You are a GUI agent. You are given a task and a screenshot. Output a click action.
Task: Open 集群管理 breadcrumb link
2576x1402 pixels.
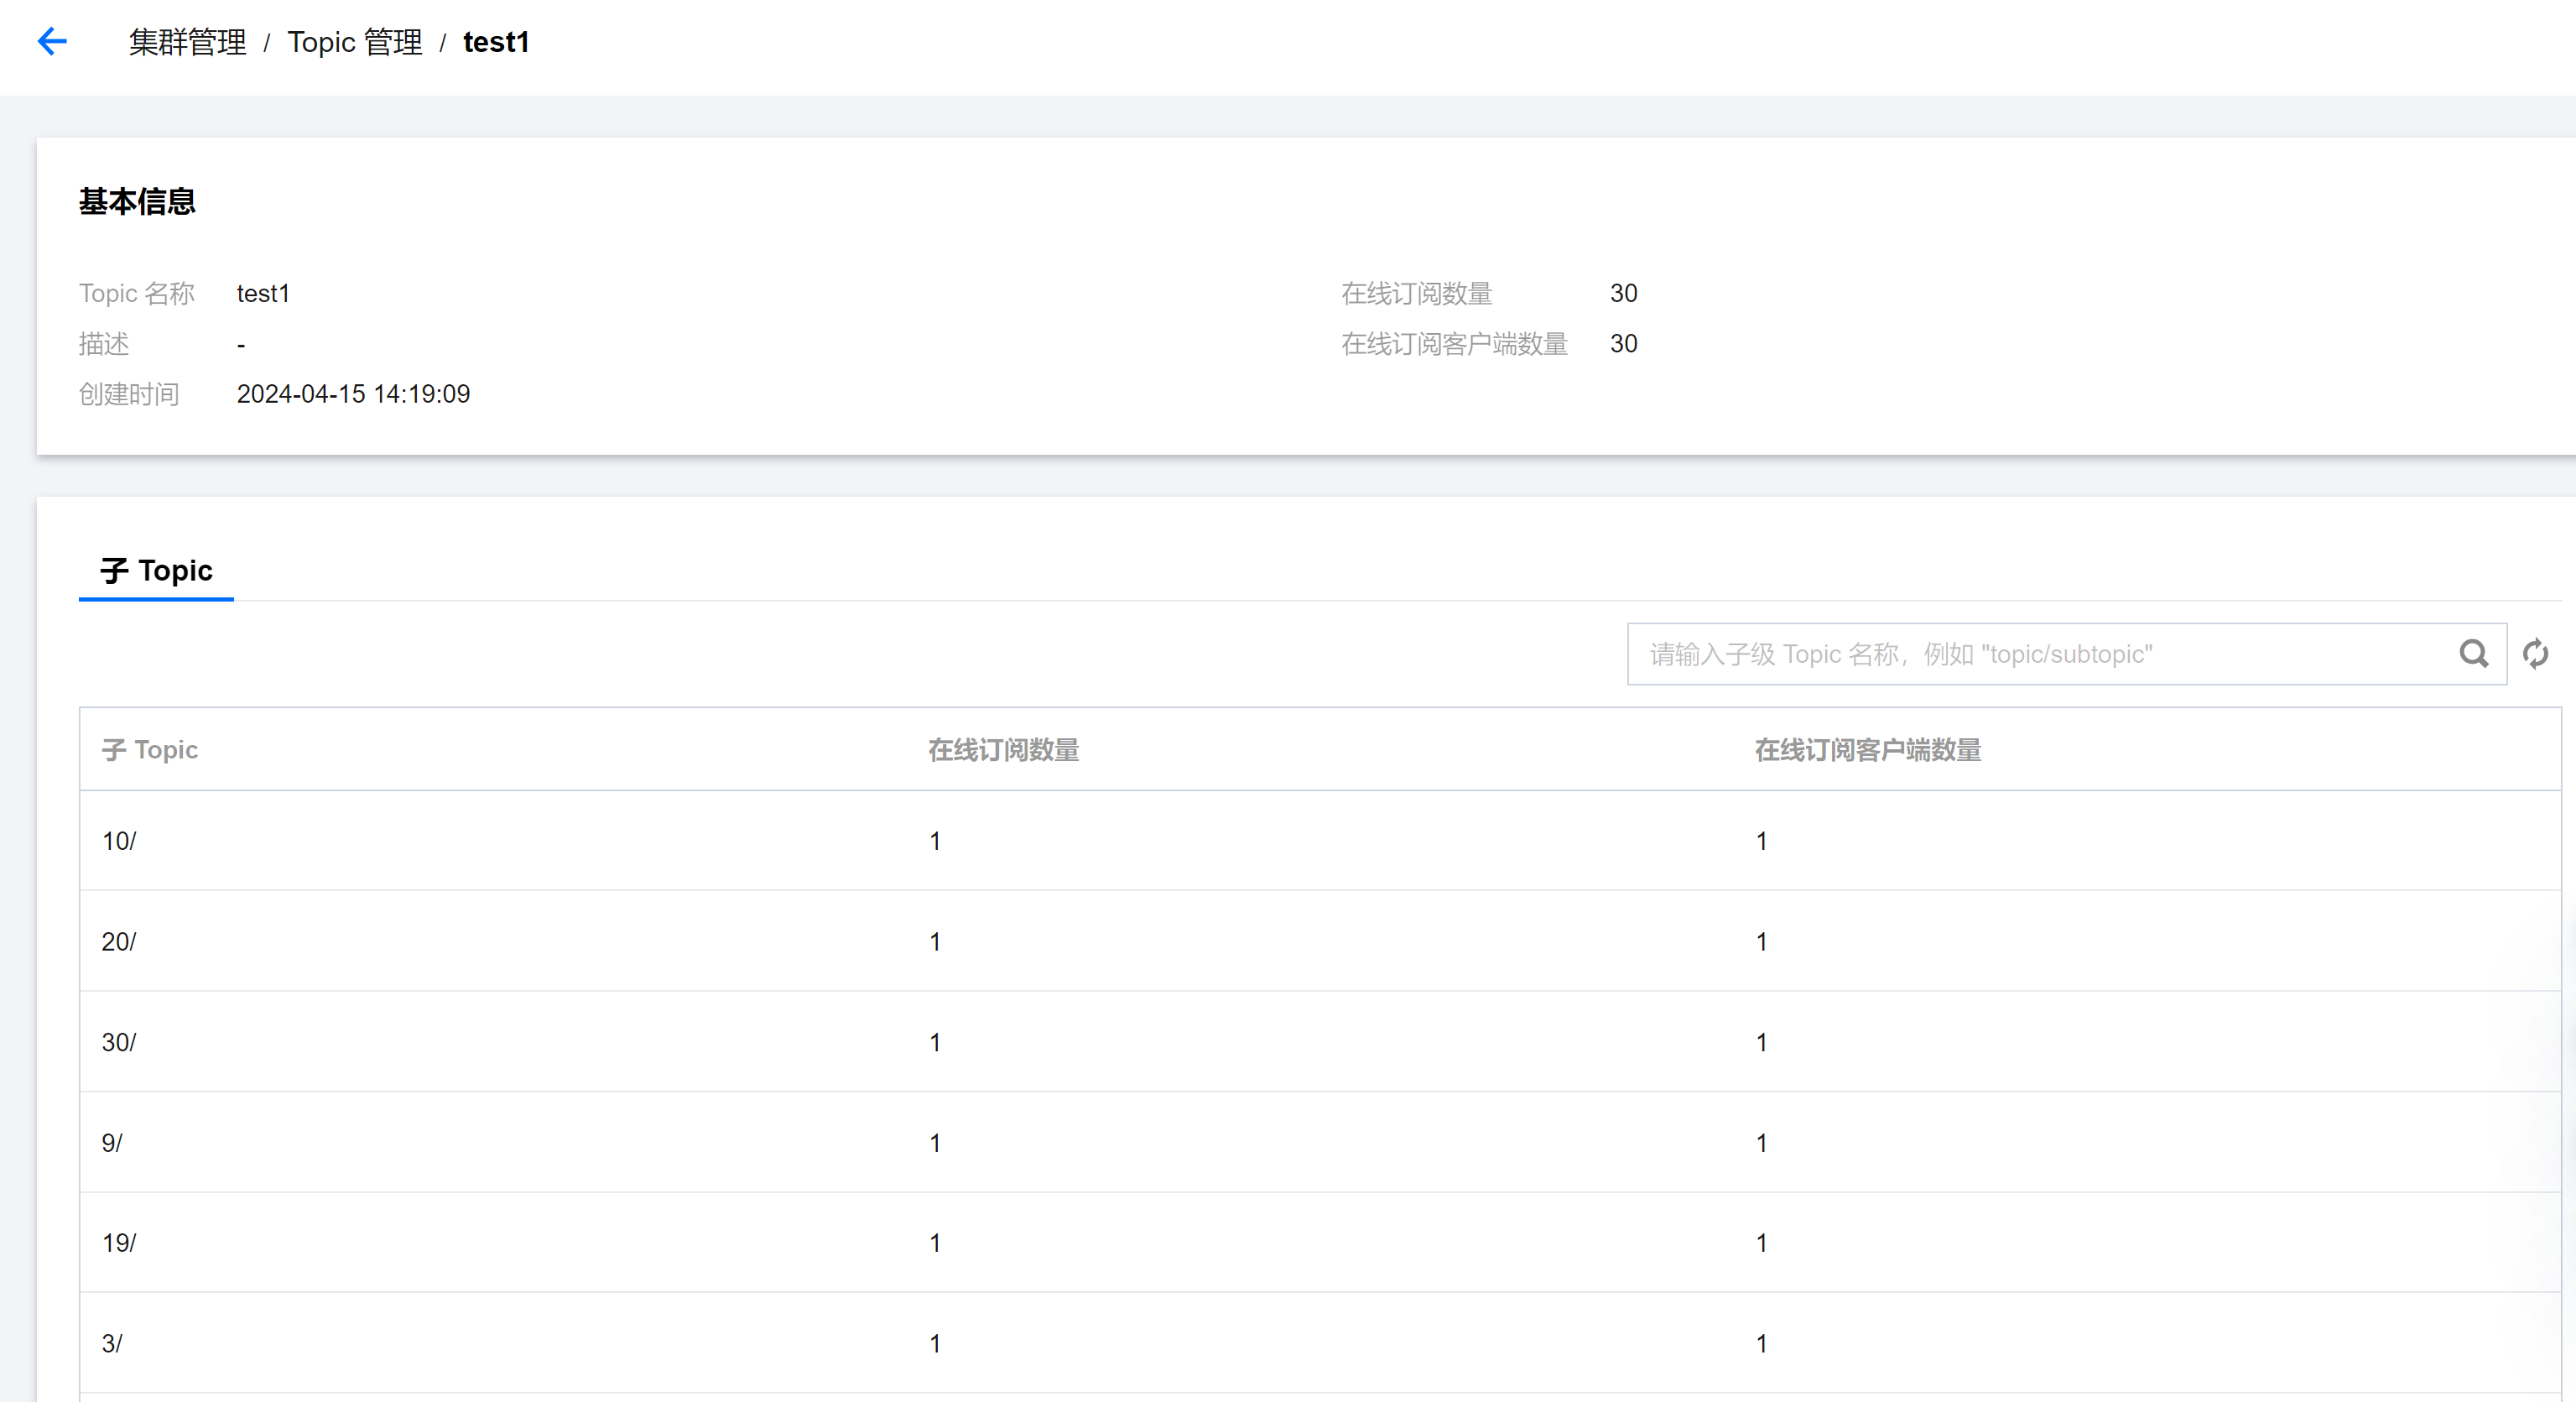187,42
